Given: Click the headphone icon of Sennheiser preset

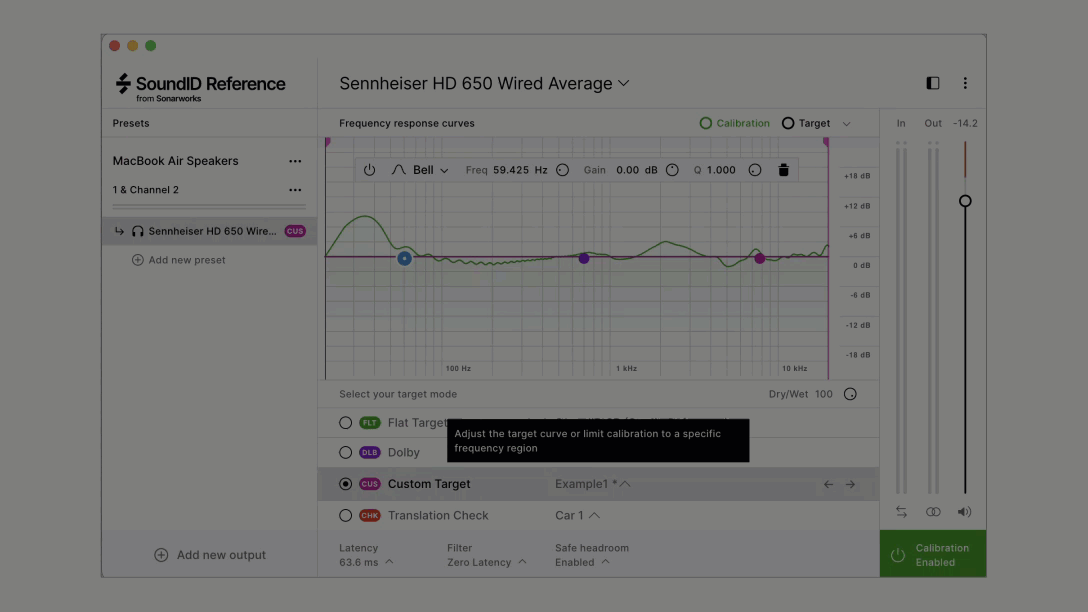Looking at the screenshot, I should pos(137,231).
